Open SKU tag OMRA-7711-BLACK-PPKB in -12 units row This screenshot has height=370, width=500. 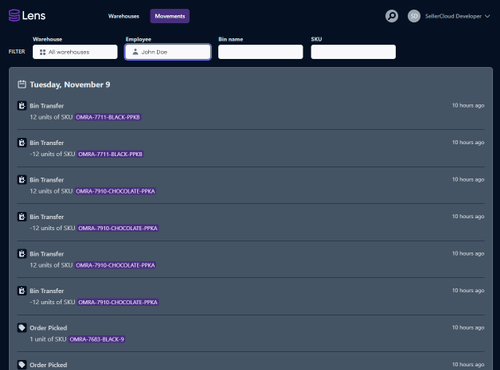pyautogui.click(x=110, y=154)
